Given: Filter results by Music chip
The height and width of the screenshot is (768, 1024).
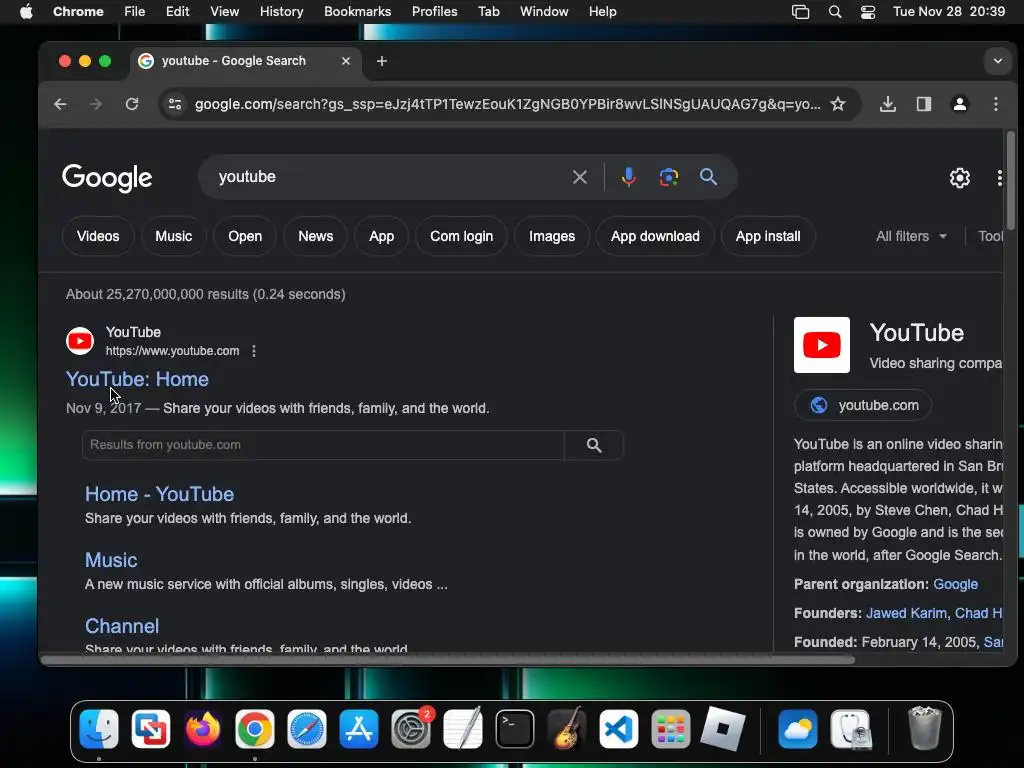Looking at the screenshot, I should (x=174, y=236).
